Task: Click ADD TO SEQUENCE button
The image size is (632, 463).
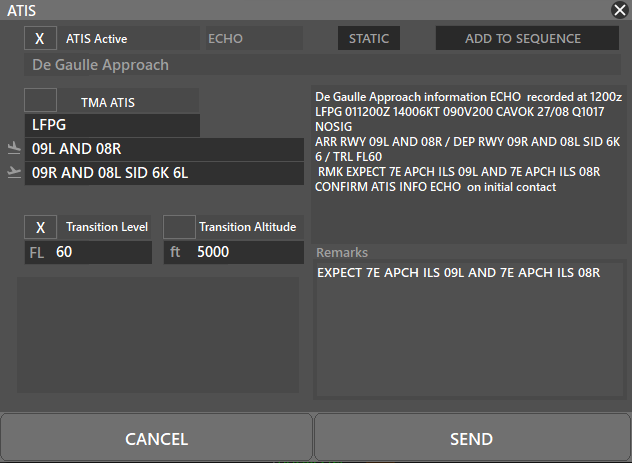Action: [527, 38]
